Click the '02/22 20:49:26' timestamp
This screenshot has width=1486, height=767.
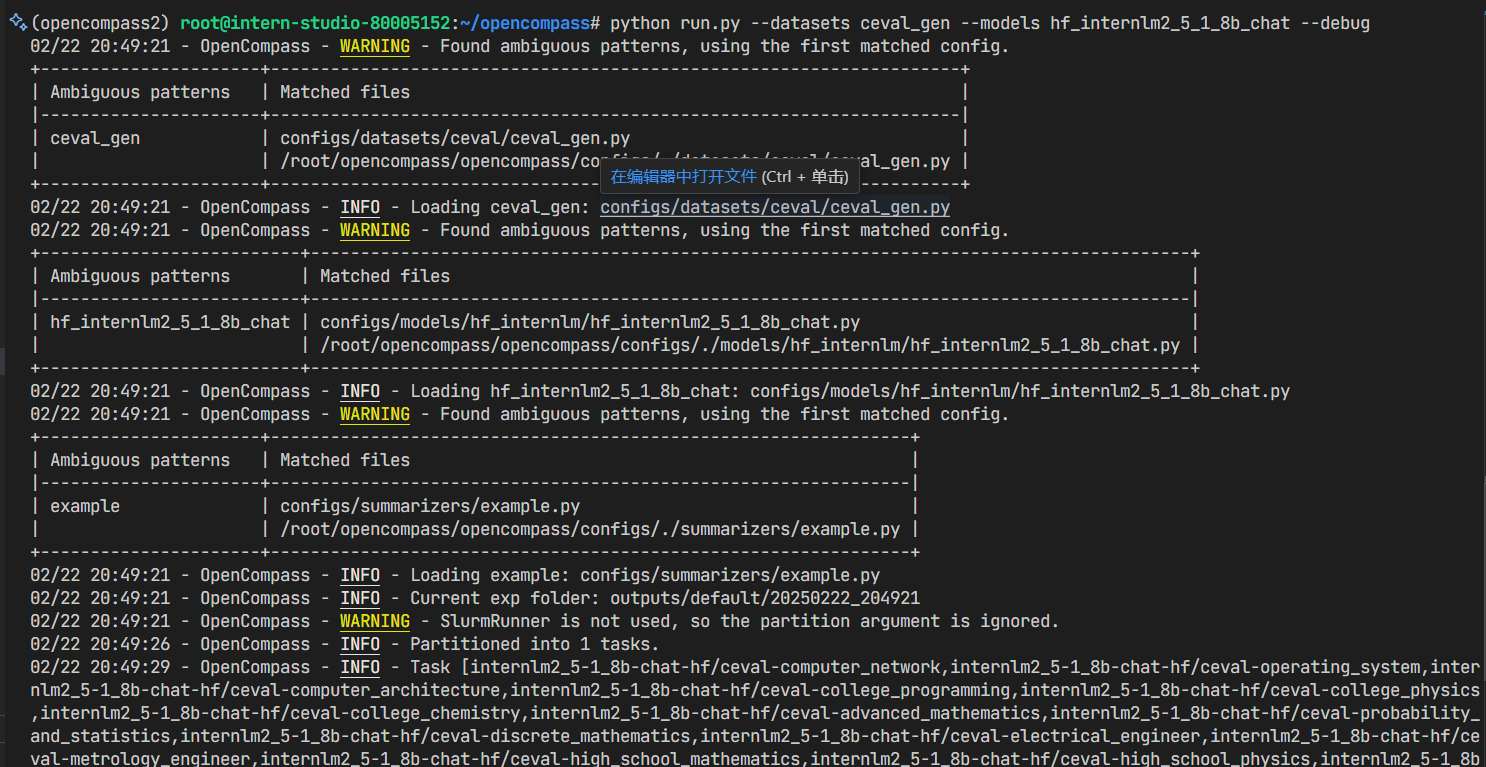(x=100, y=645)
